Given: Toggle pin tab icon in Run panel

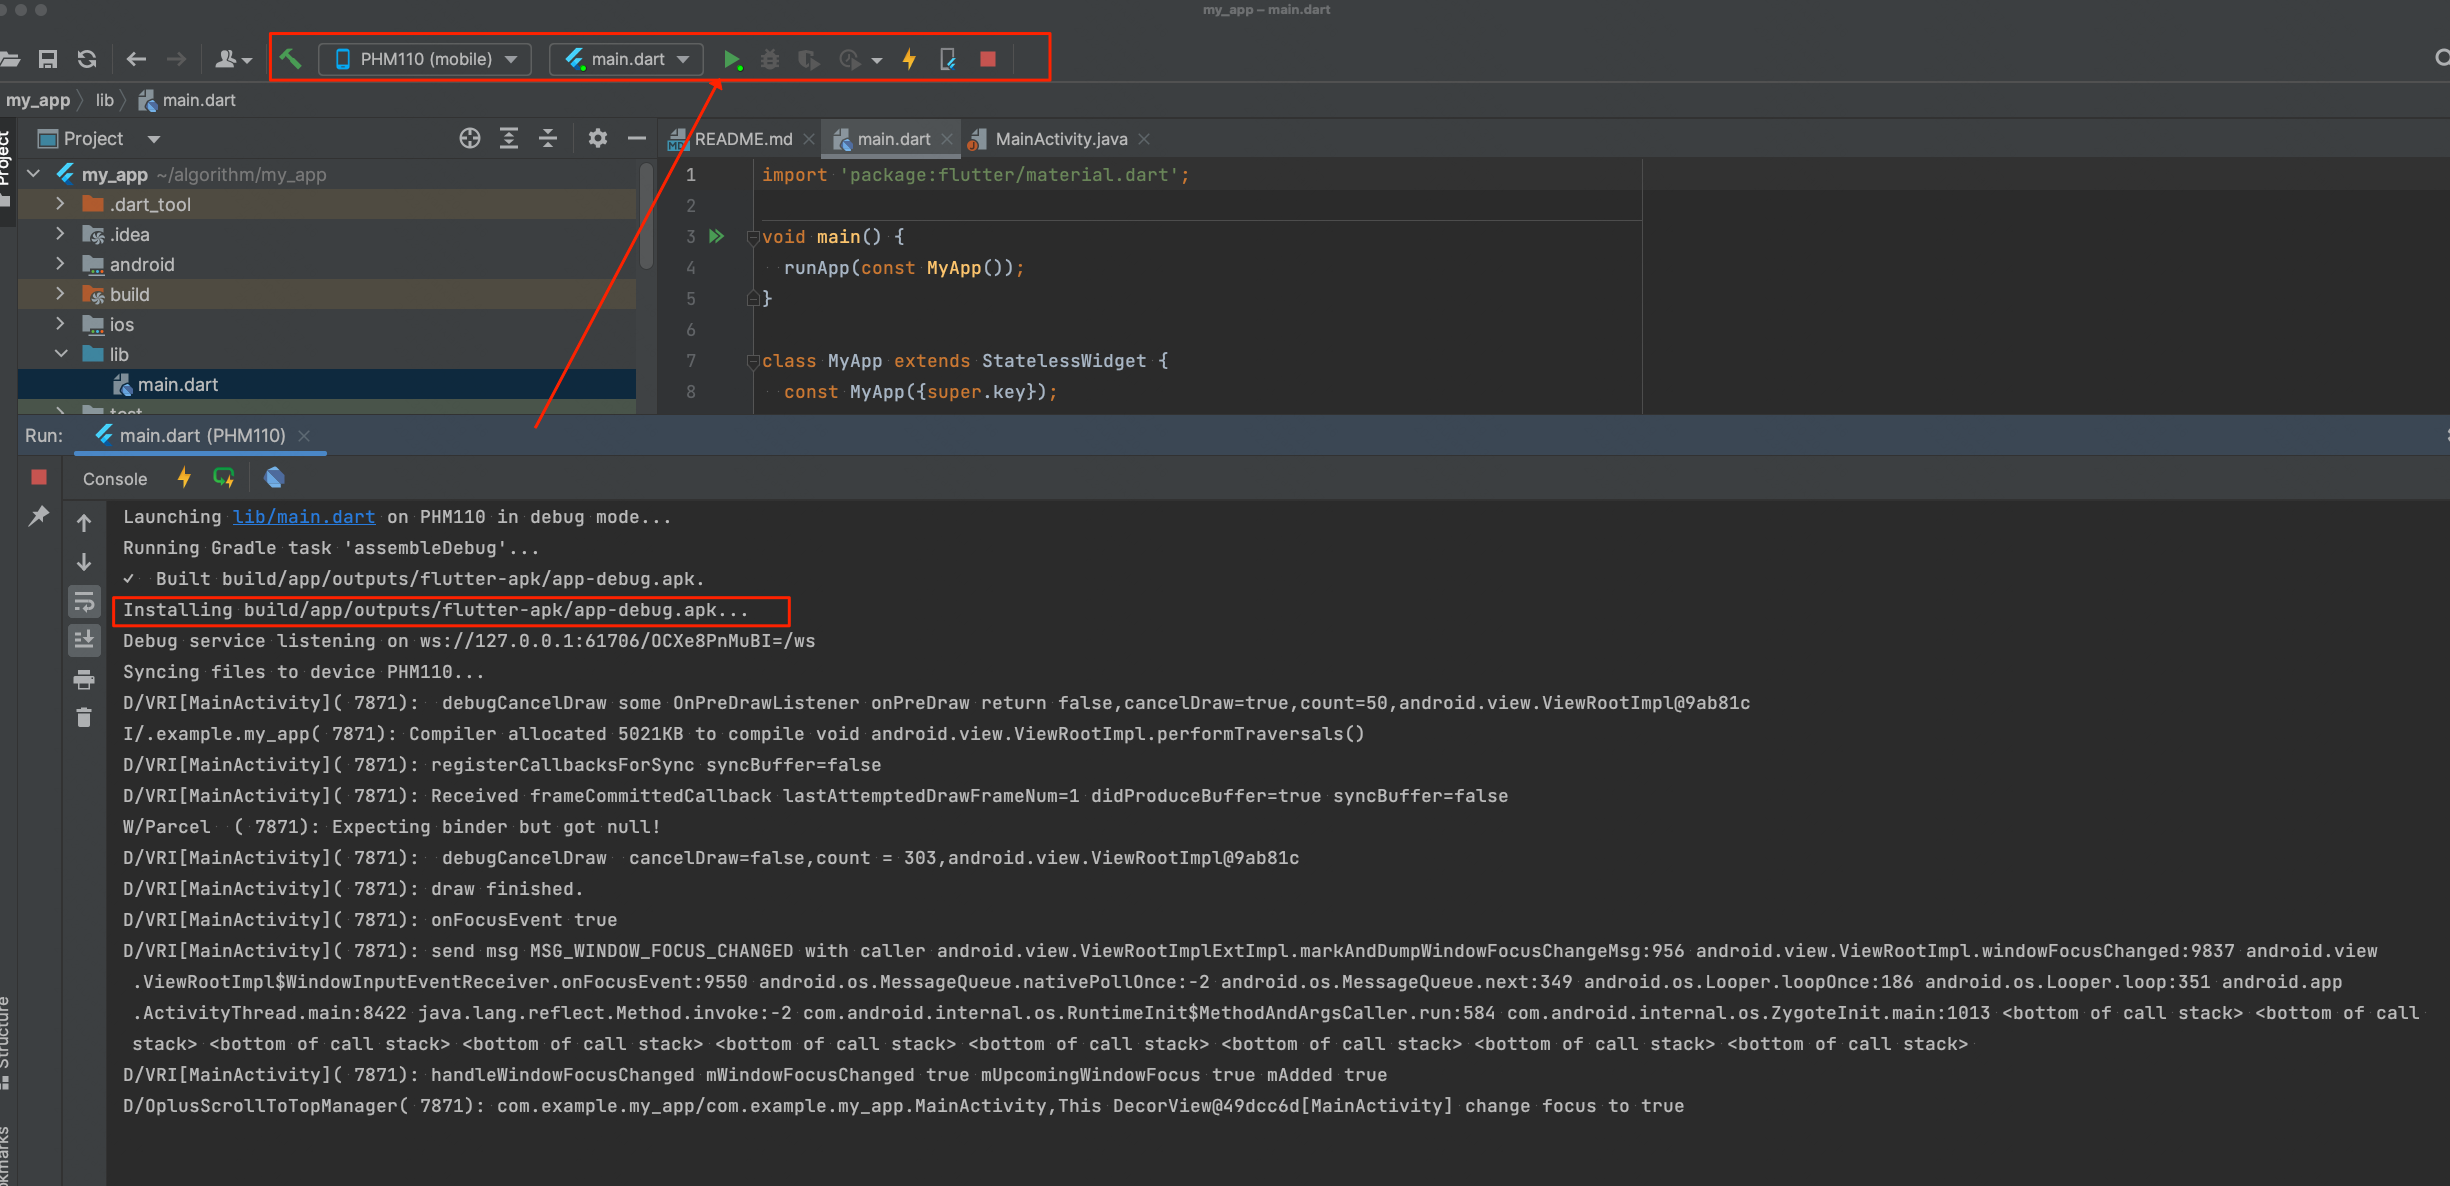Looking at the screenshot, I should [x=39, y=516].
